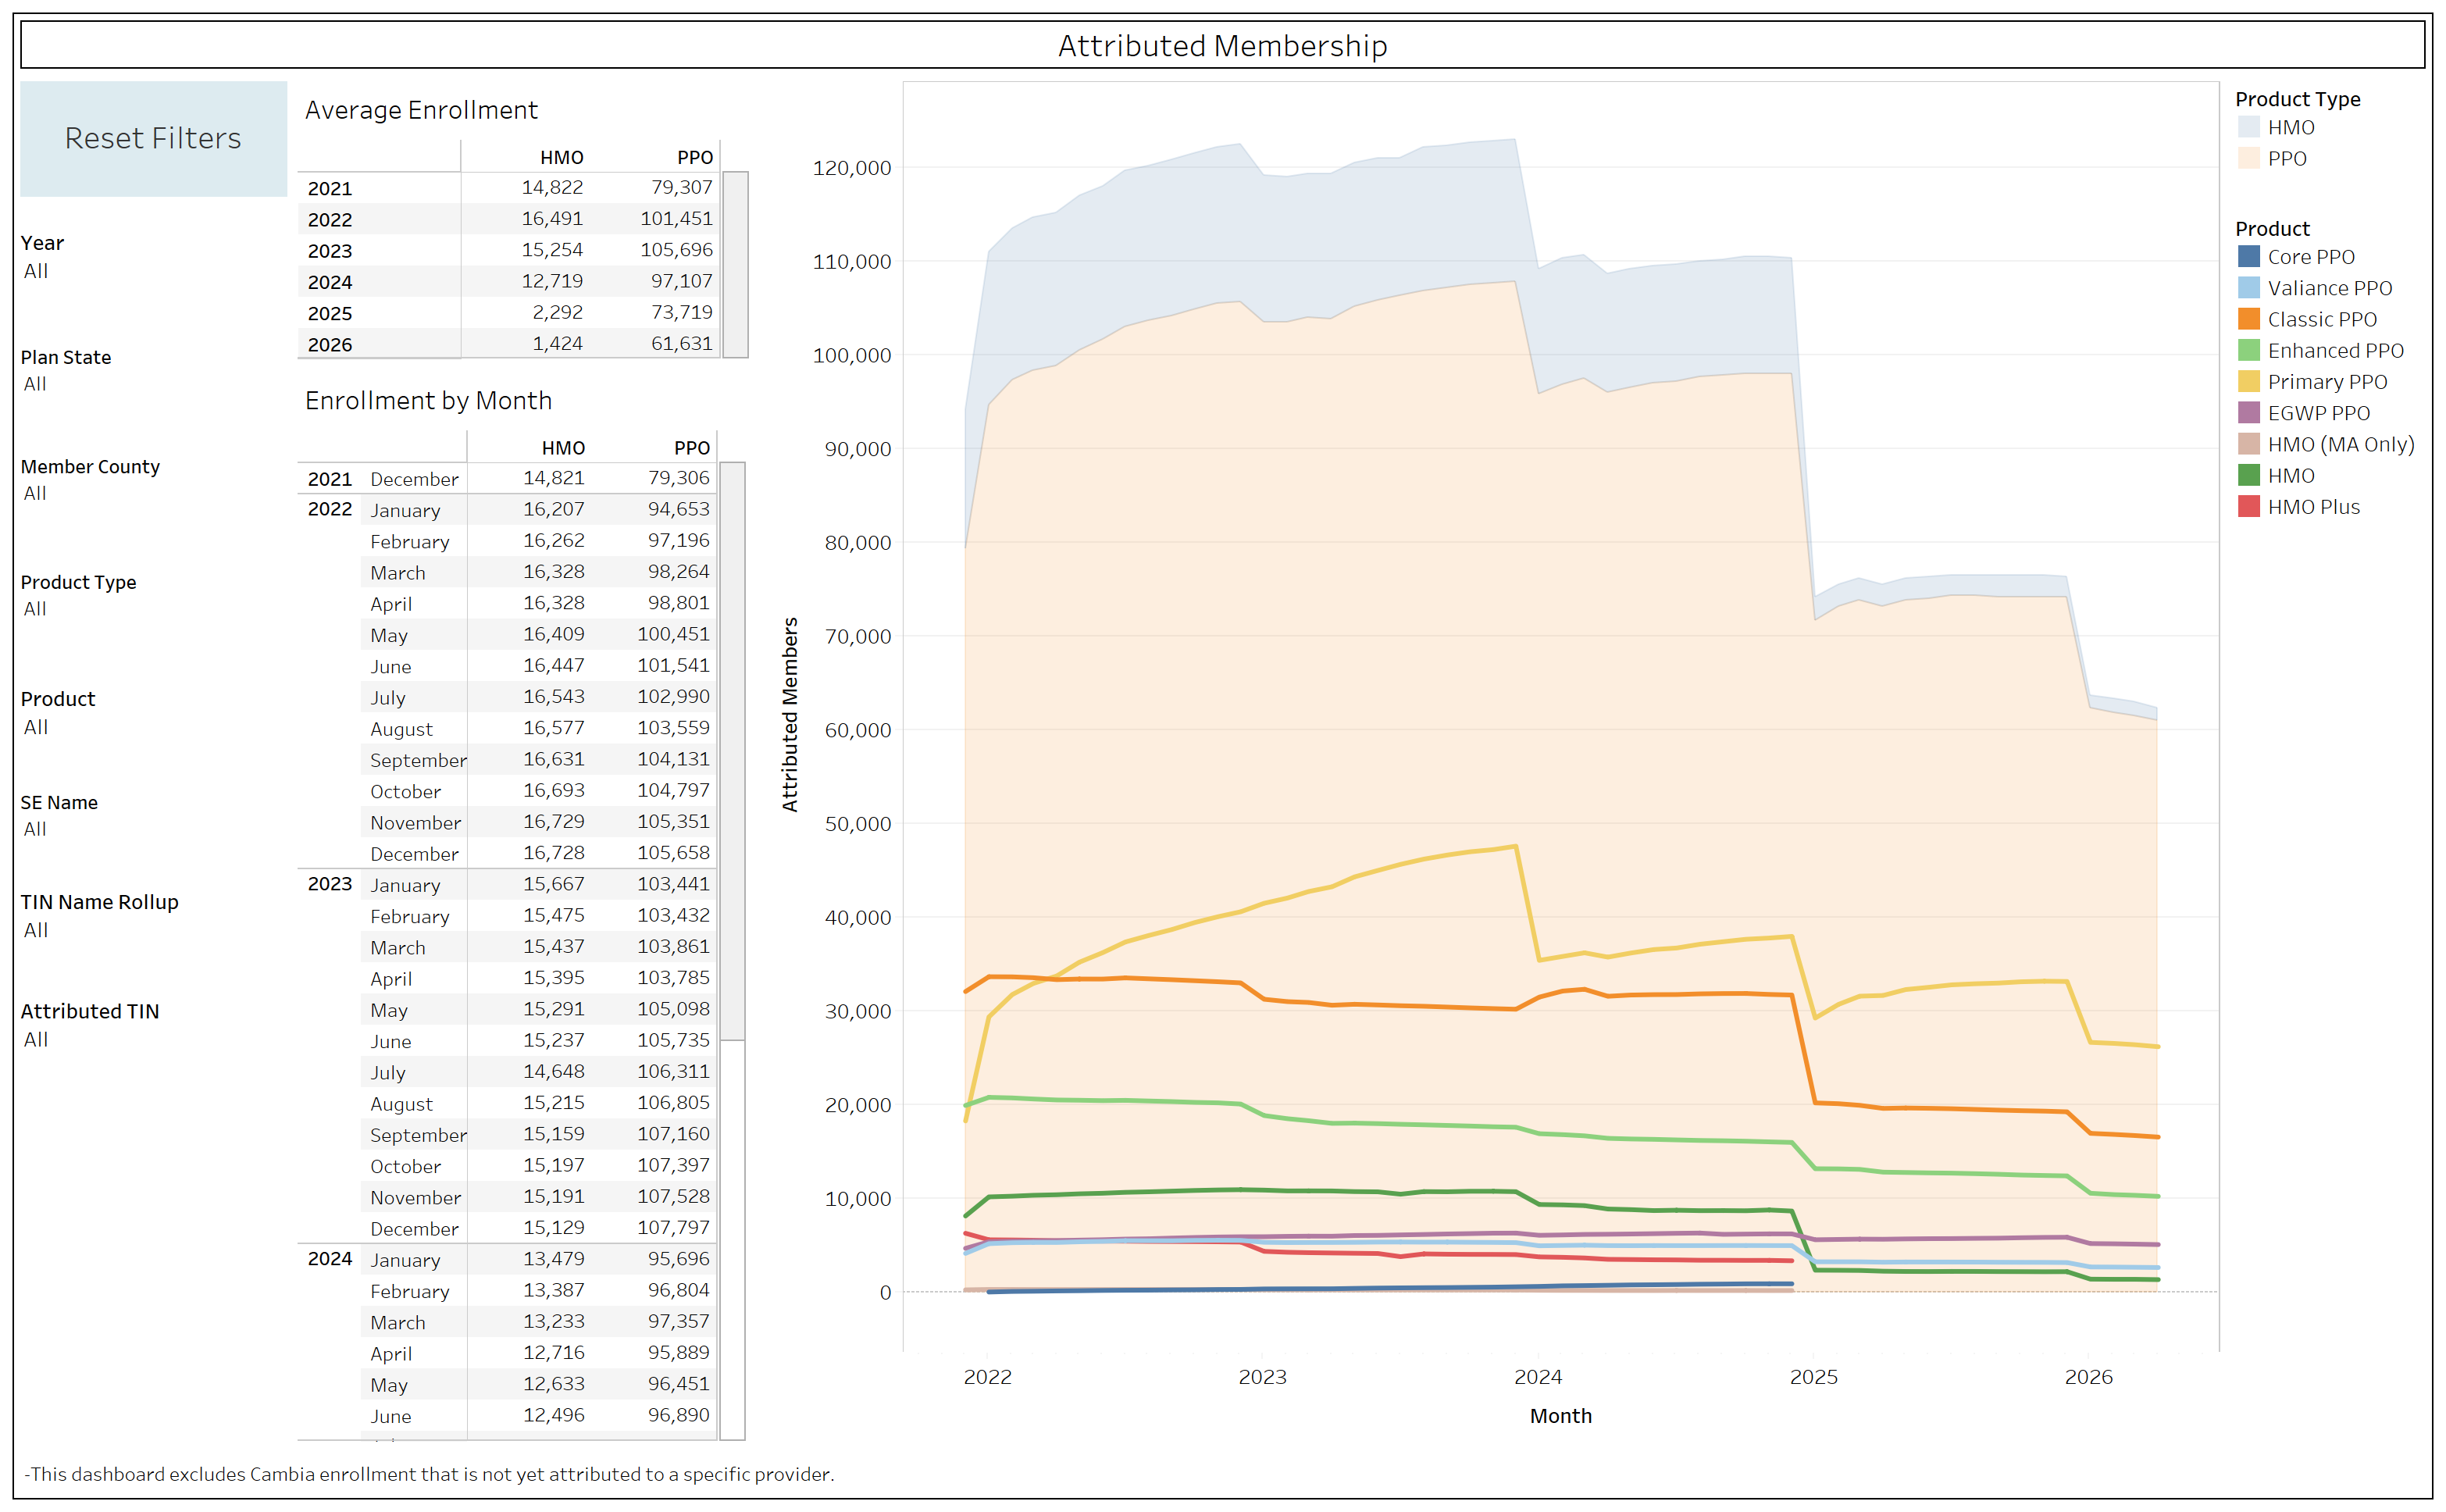Open the Member County filter dropdown

tap(36, 493)
